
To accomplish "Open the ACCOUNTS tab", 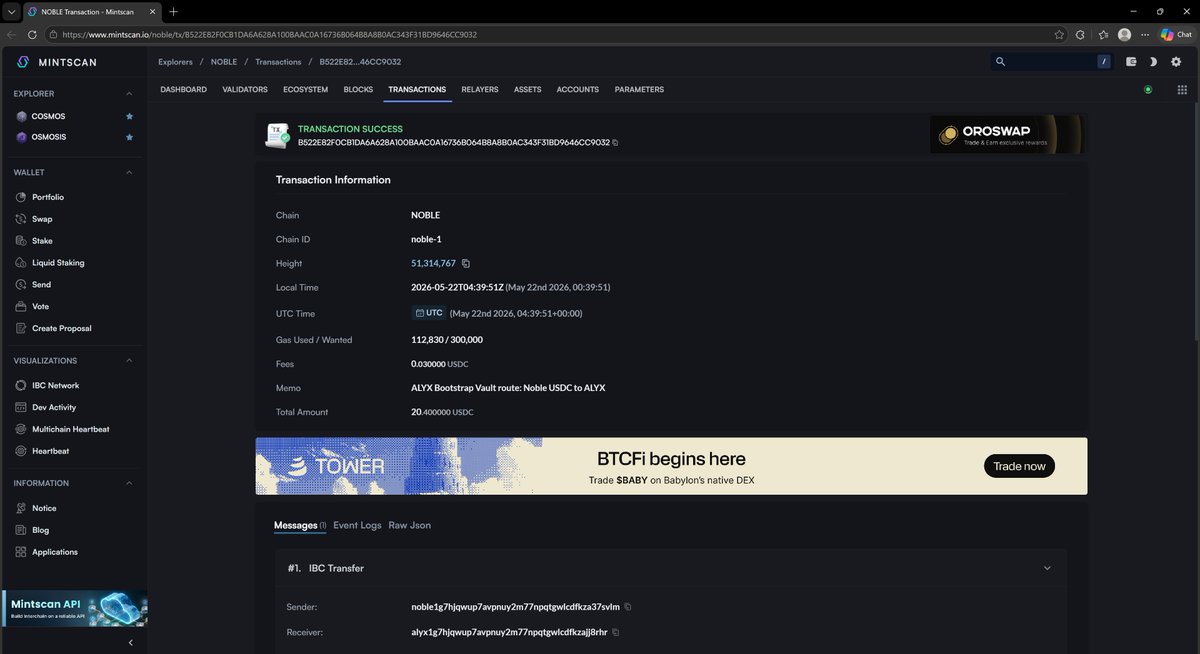I will click(x=578, y=90).
